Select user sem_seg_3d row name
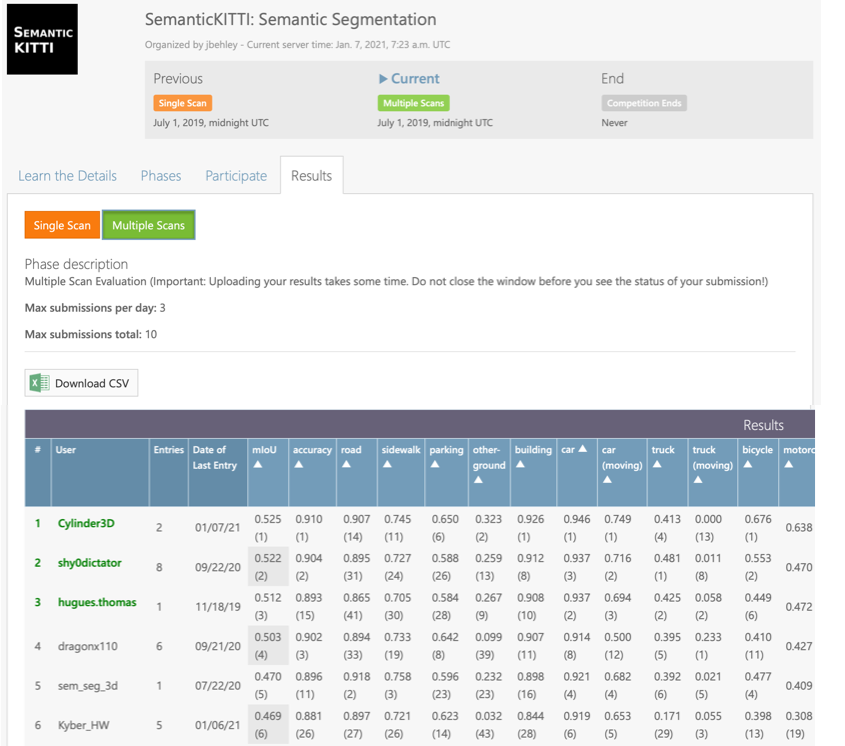Viewport: 845px width, 746px height. 88,686
